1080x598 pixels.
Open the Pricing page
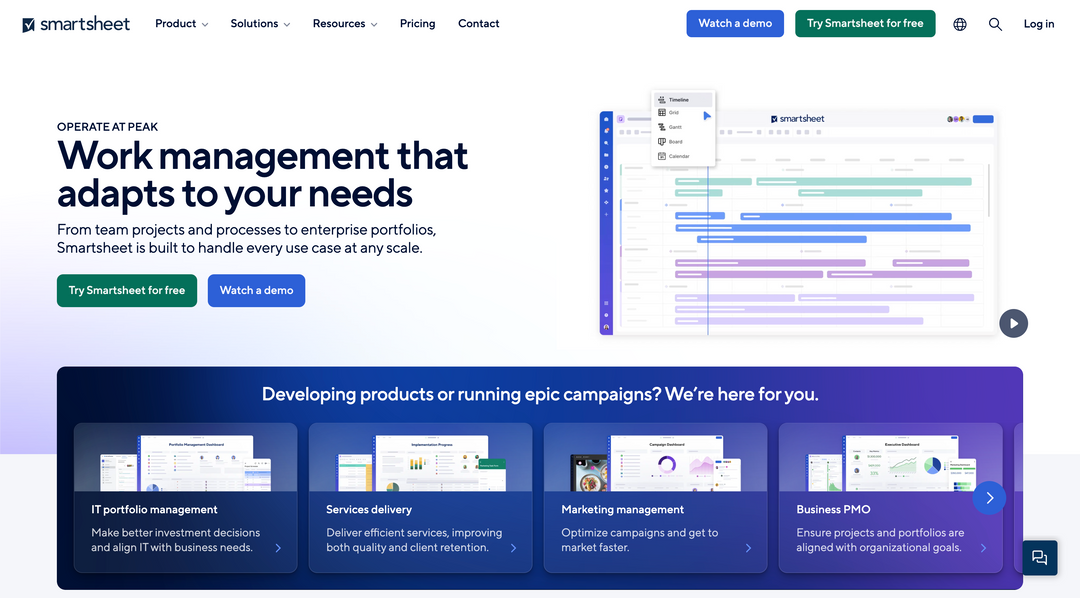[x=417, y=23]
